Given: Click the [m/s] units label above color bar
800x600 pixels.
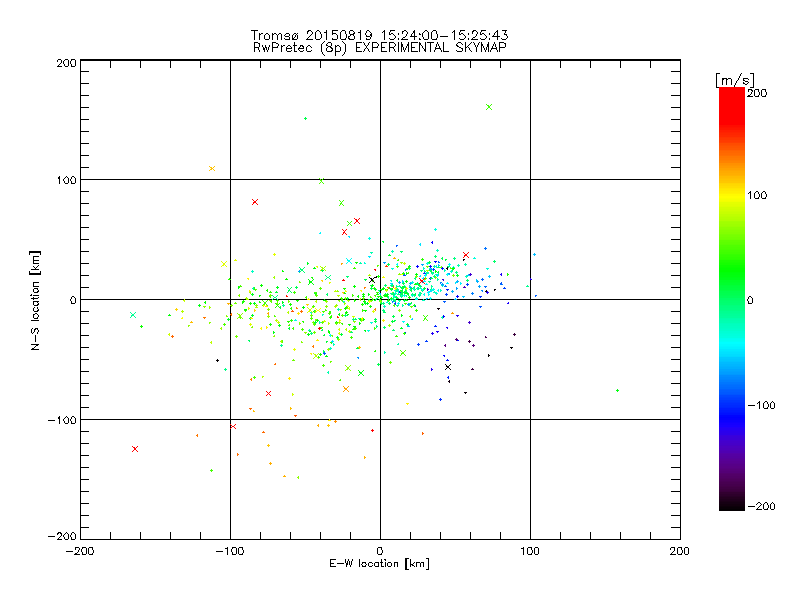Looking at the screenshot, I should pos(734,78).
